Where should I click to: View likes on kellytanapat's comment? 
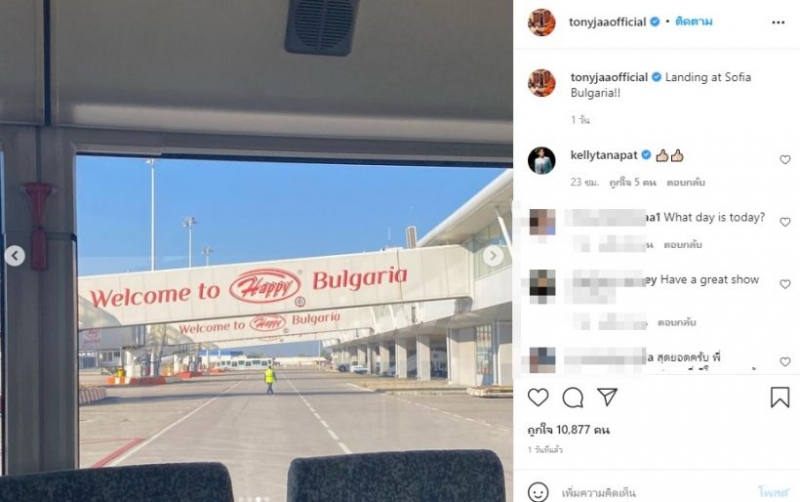click(x=633, y=183)
